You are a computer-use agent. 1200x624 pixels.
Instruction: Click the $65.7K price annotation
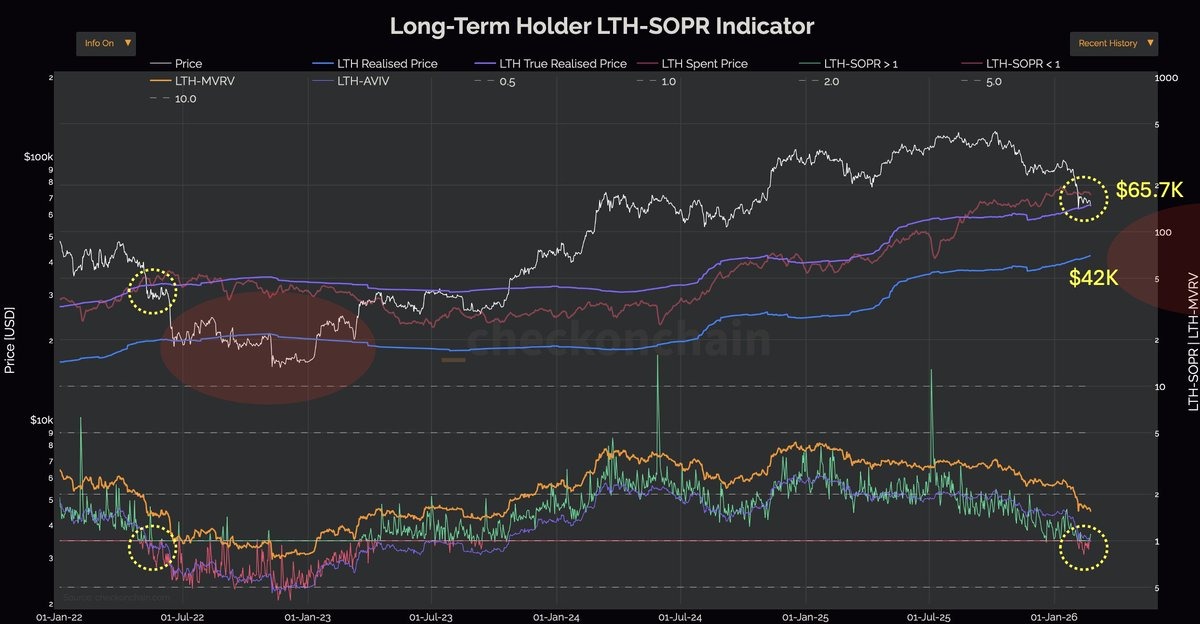click(1148, 188)
